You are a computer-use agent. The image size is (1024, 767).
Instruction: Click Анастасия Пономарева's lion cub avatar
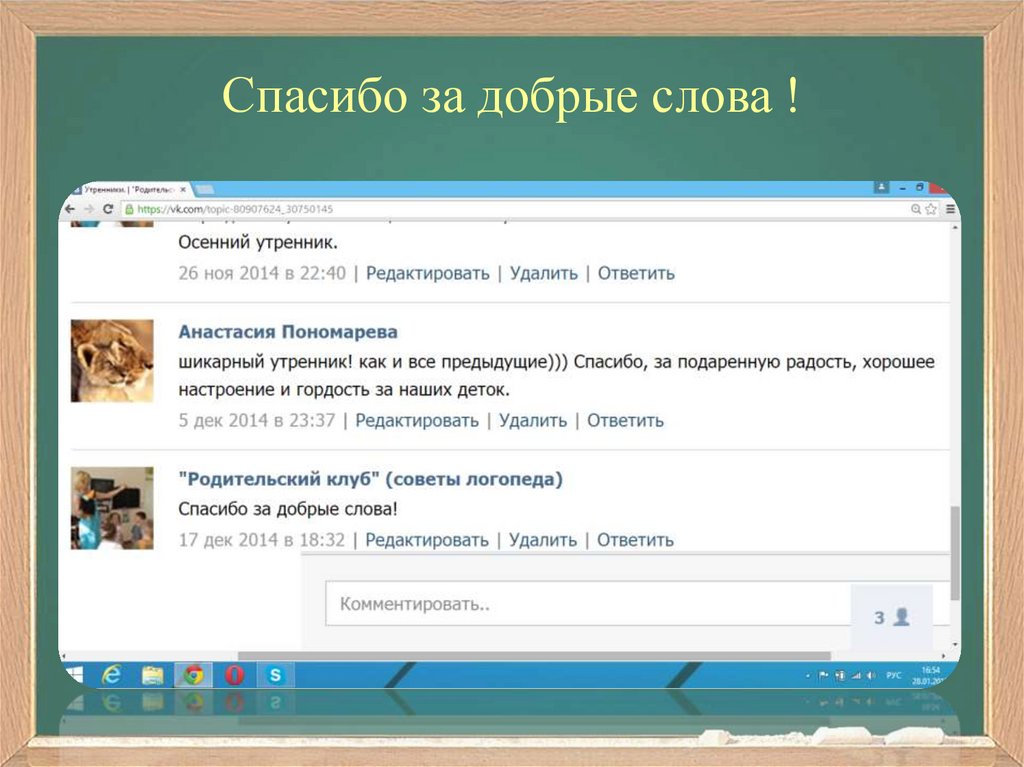coord(112,360)
